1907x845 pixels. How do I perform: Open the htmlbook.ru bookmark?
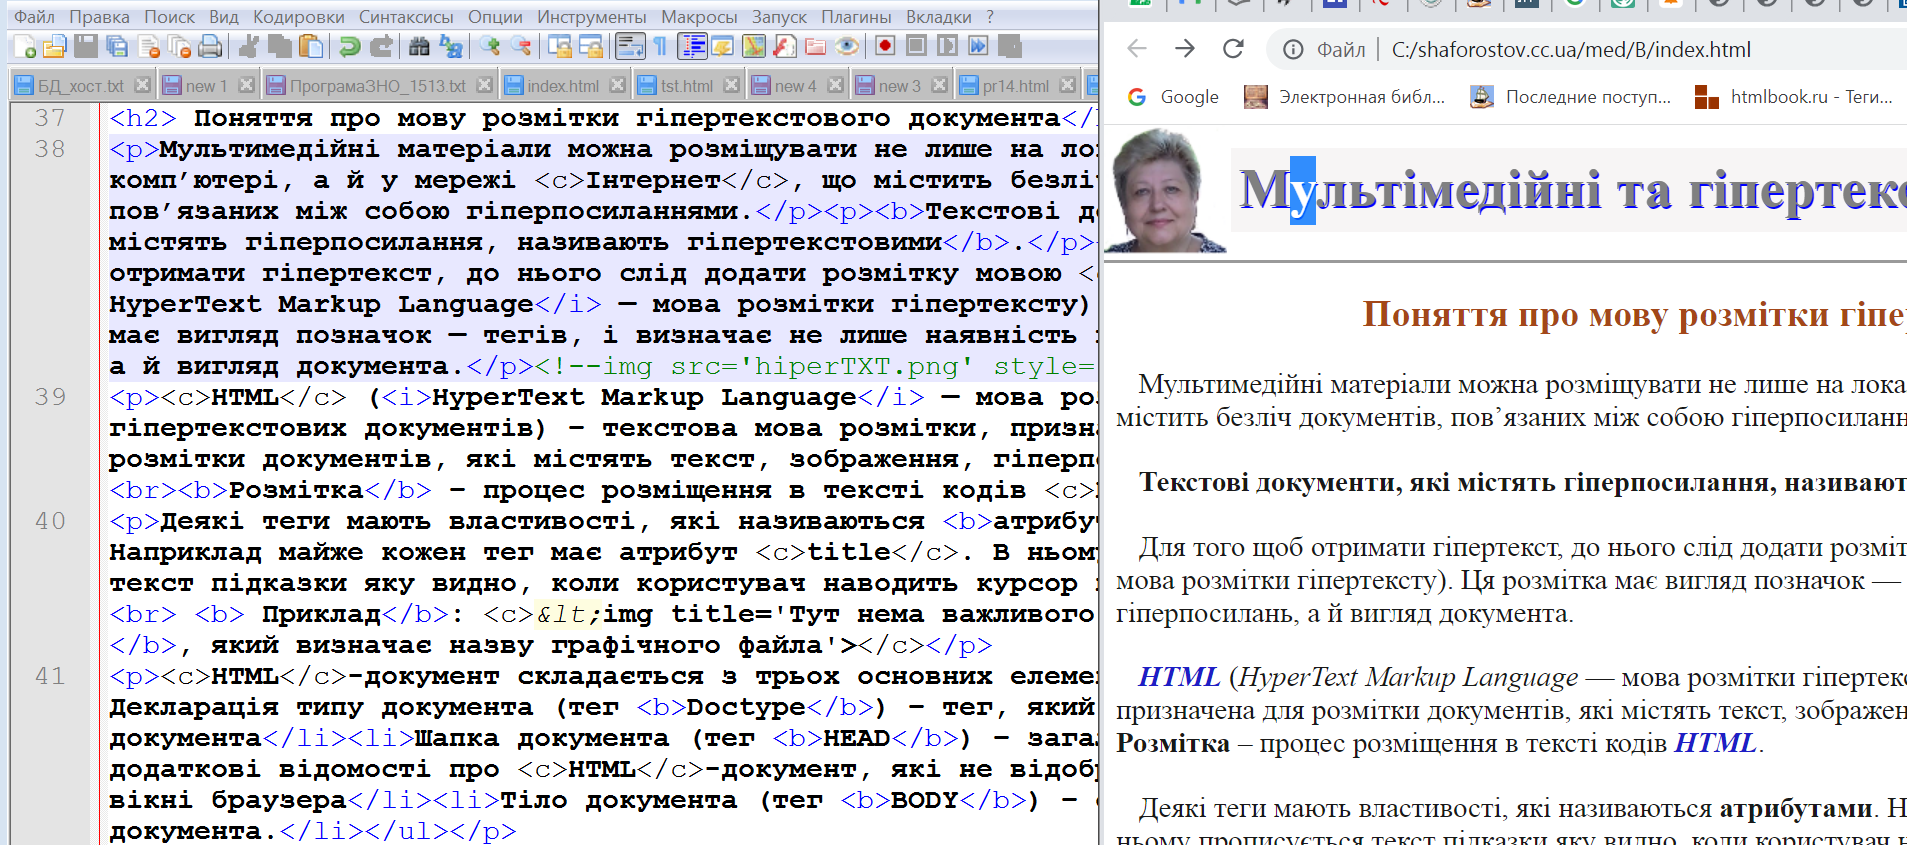point(1794,97)
